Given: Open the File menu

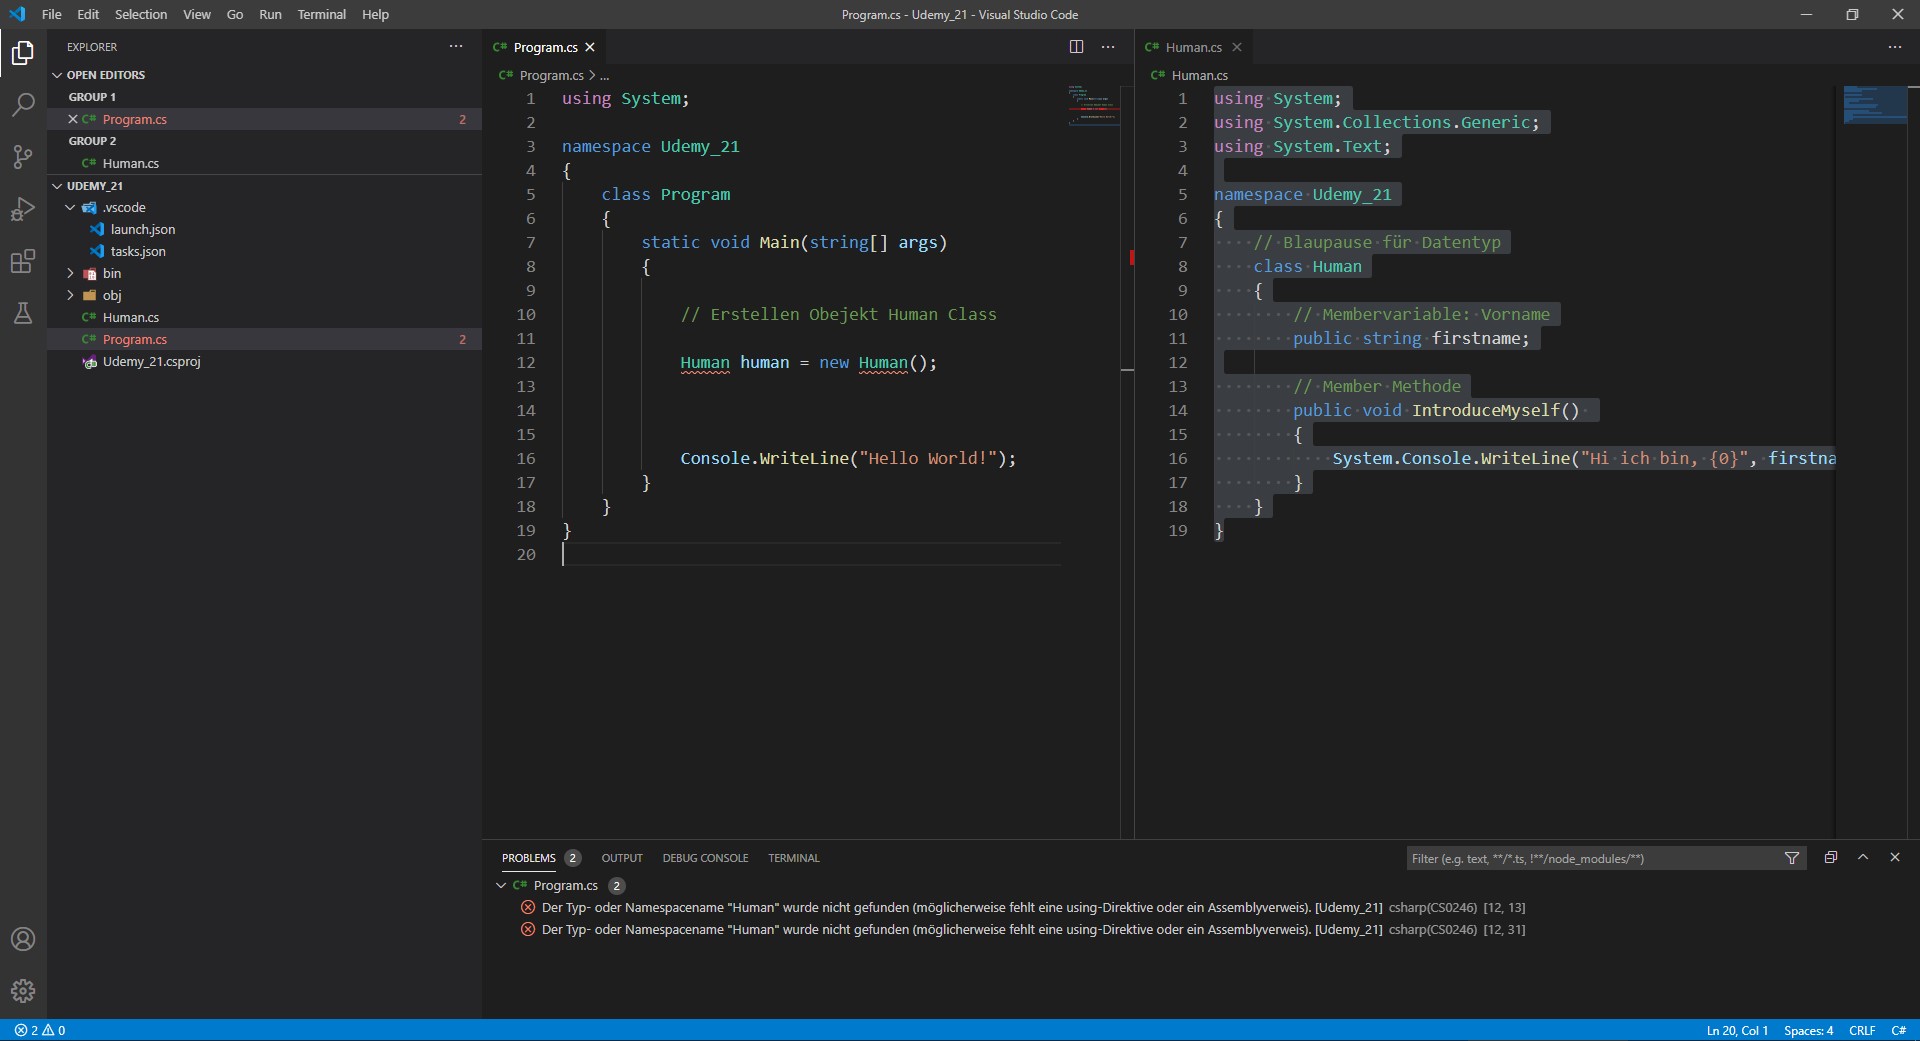Looking at the screenshot, I should (51, 14).
